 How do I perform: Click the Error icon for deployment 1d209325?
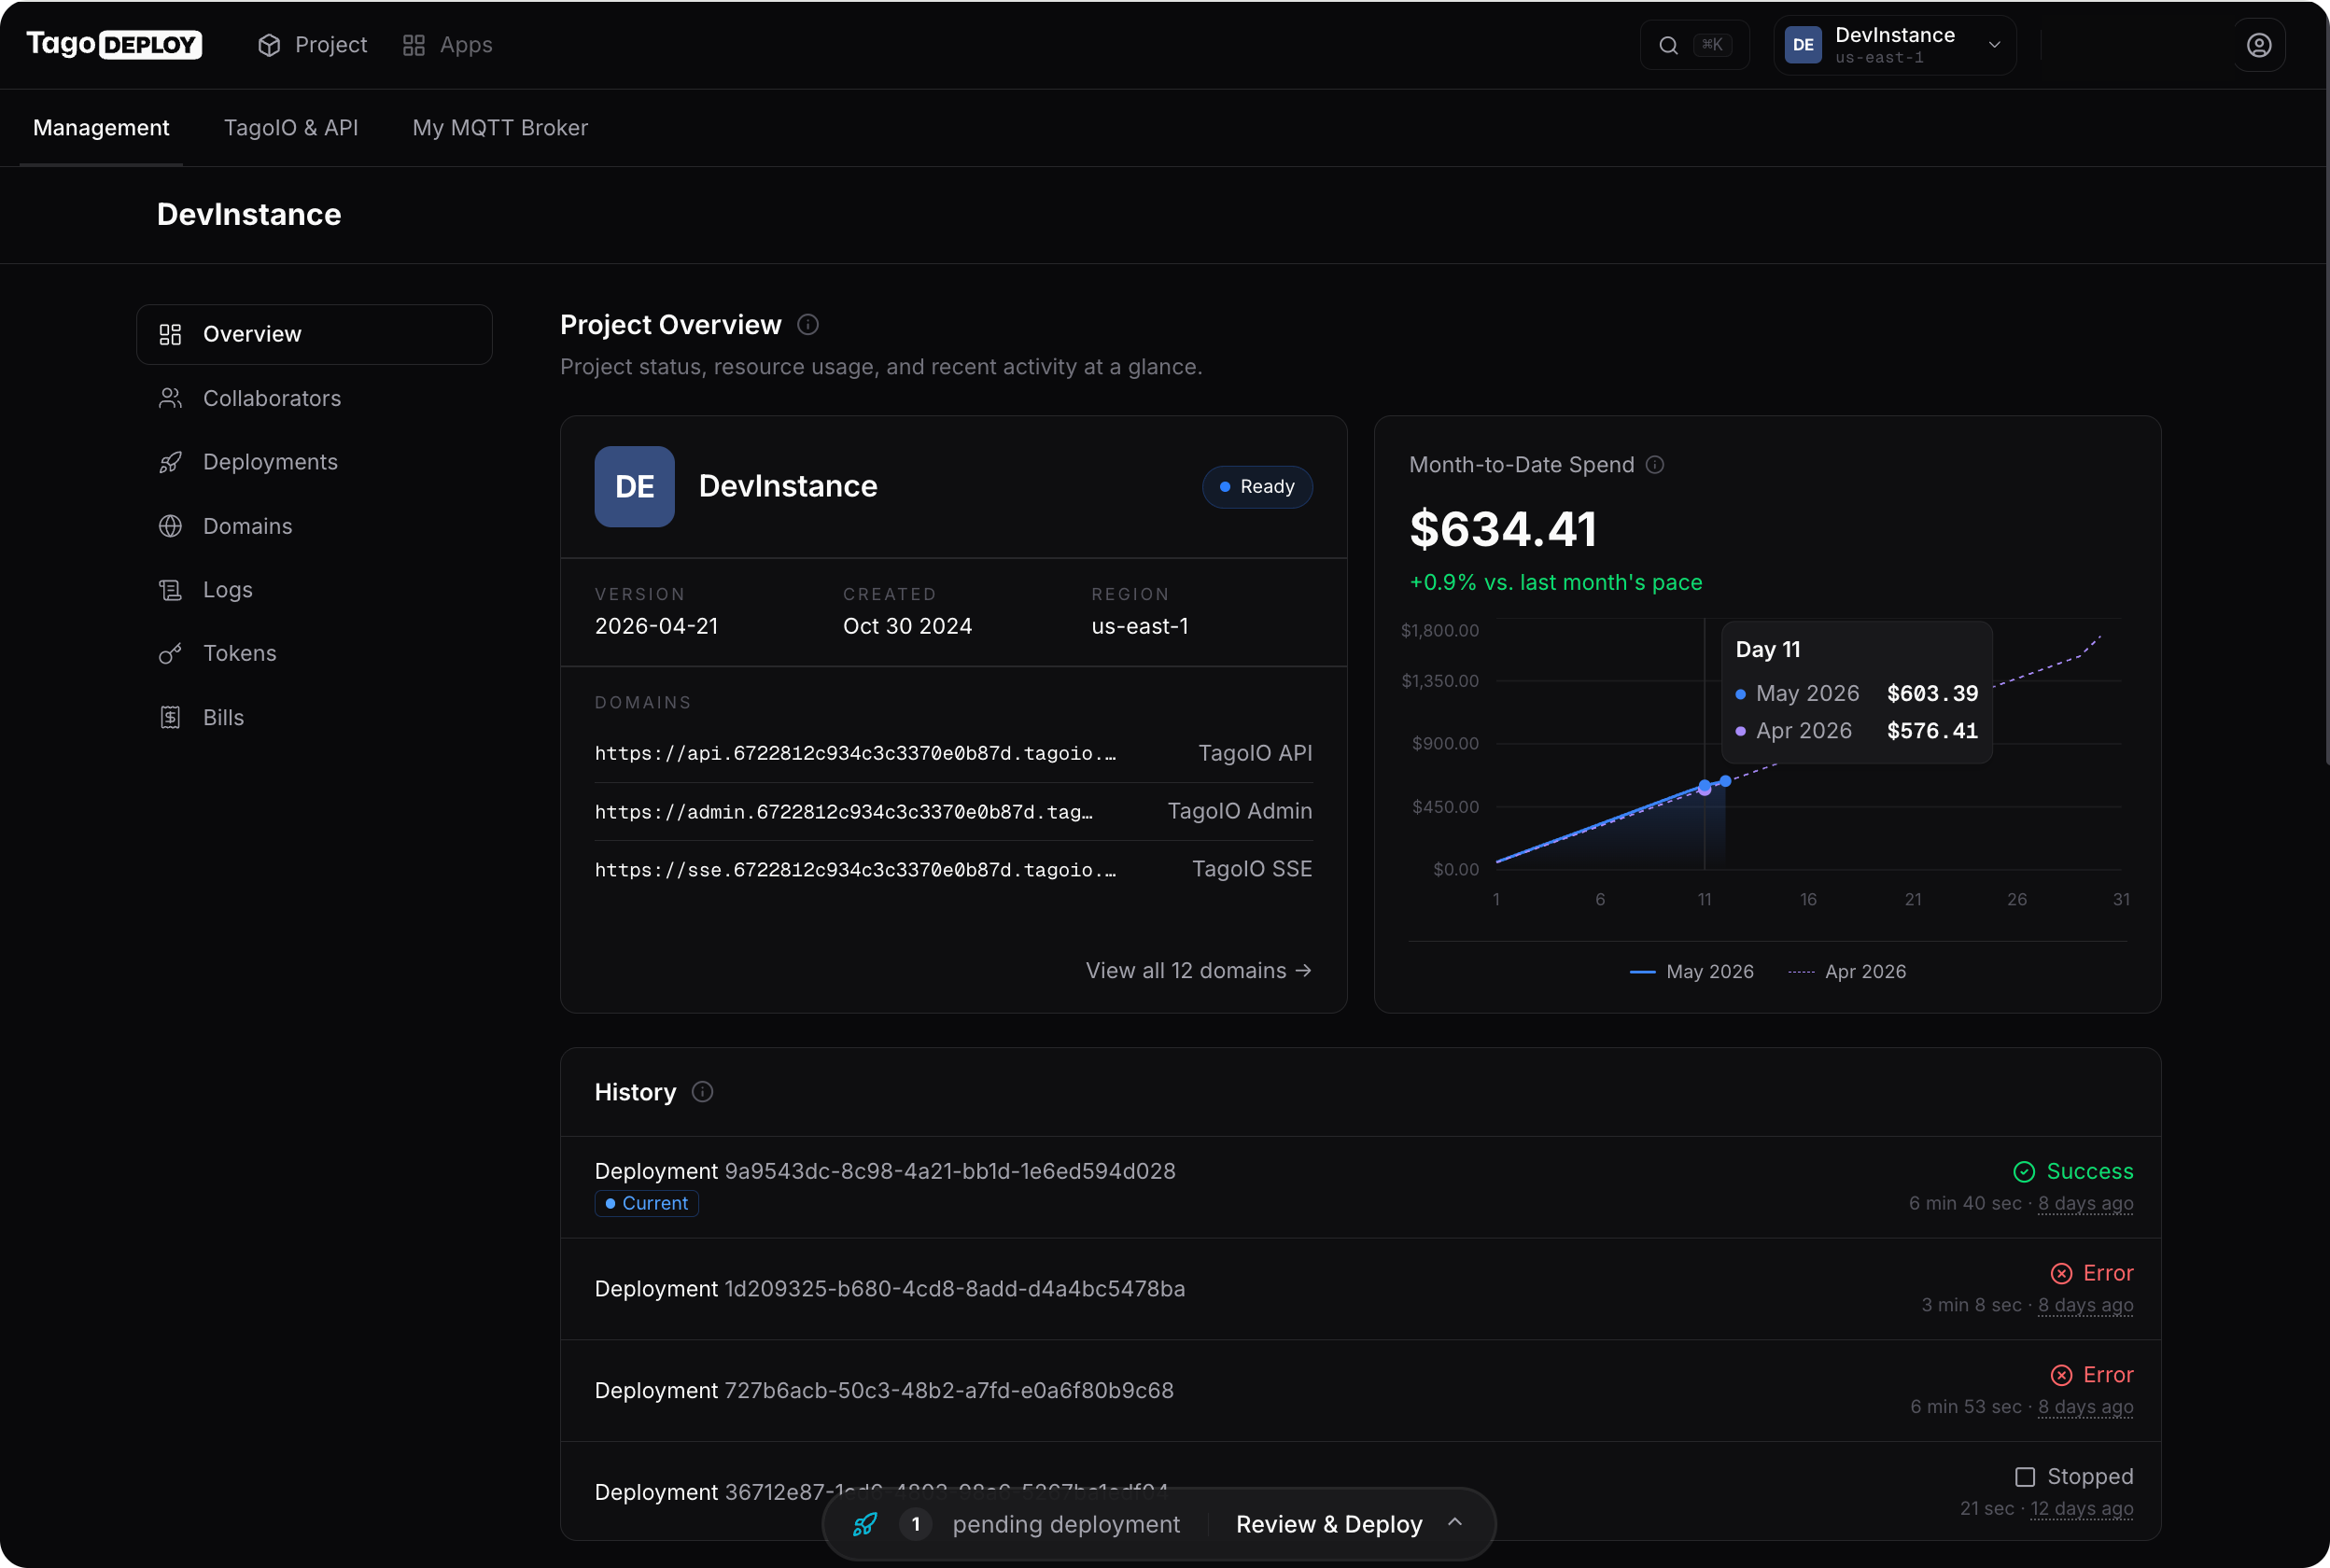[2061, 1273]
